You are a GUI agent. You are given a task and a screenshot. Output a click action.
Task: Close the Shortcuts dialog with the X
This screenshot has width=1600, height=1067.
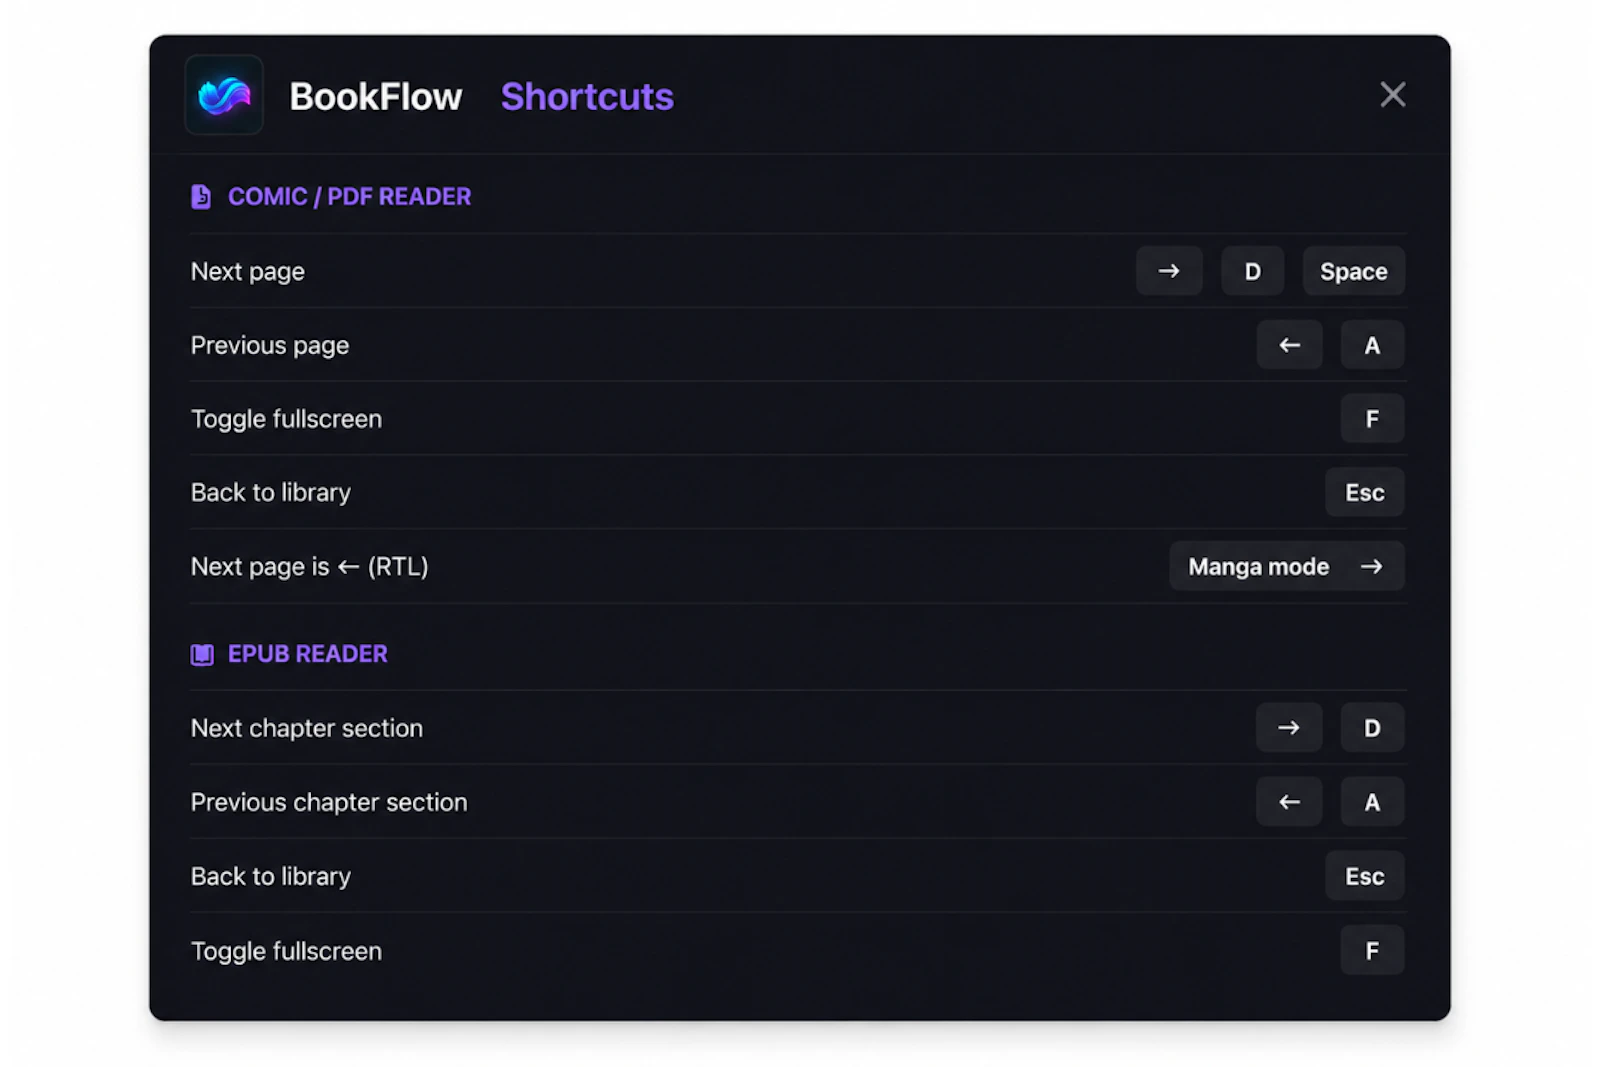pyautogui.click(x=1392, y=95)
